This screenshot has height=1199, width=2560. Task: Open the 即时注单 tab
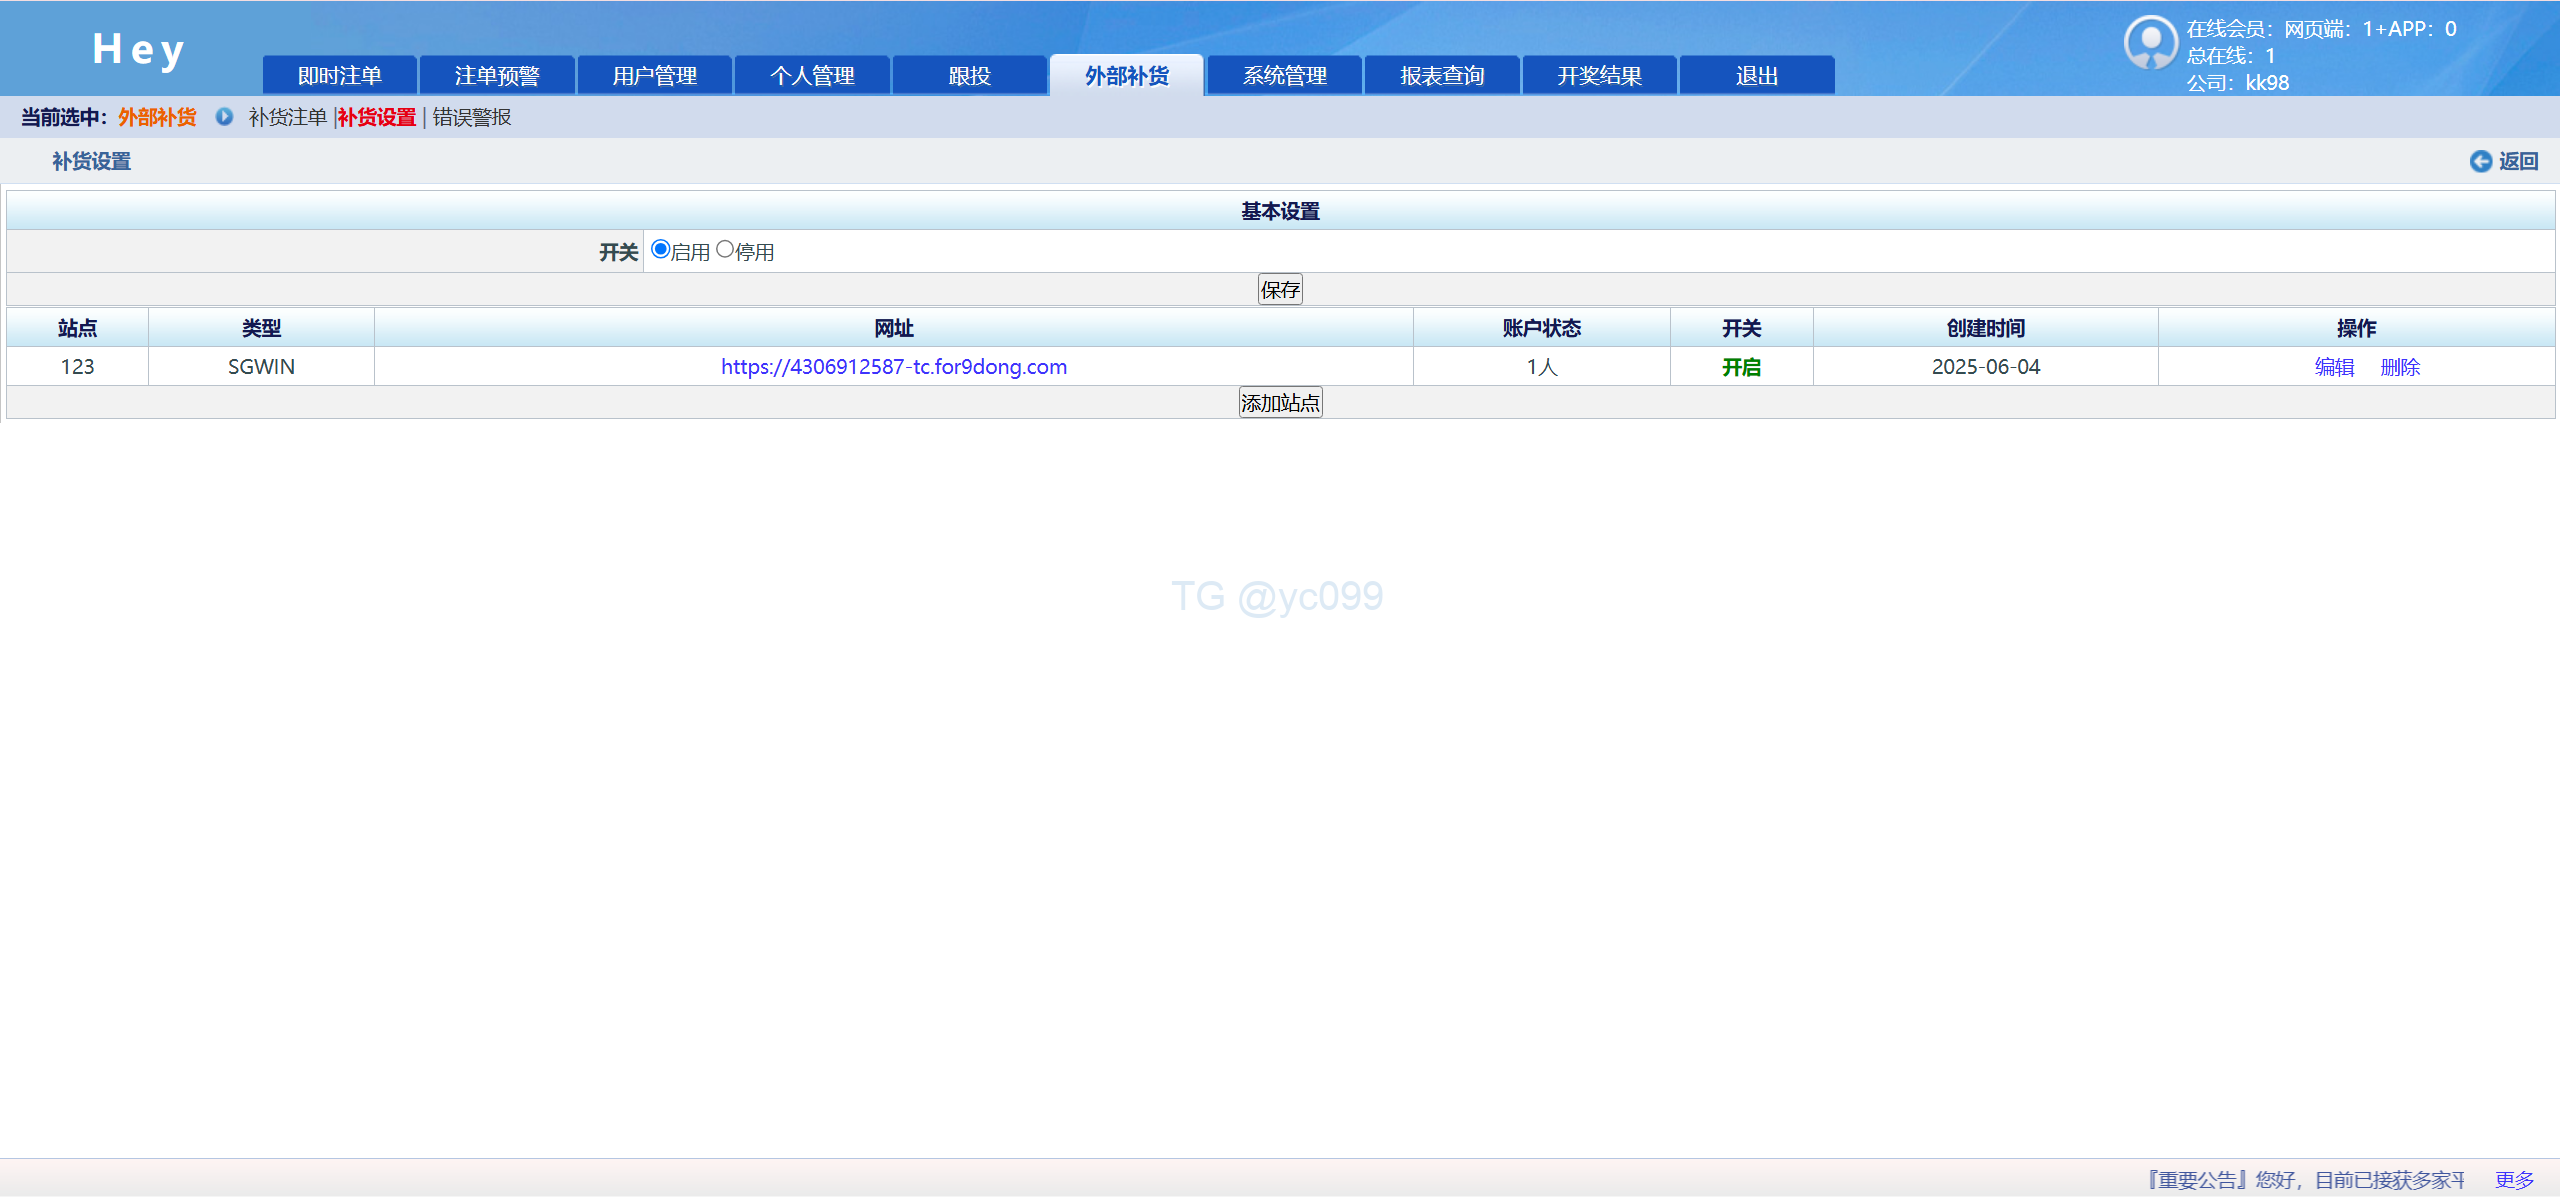coord(340,76)
